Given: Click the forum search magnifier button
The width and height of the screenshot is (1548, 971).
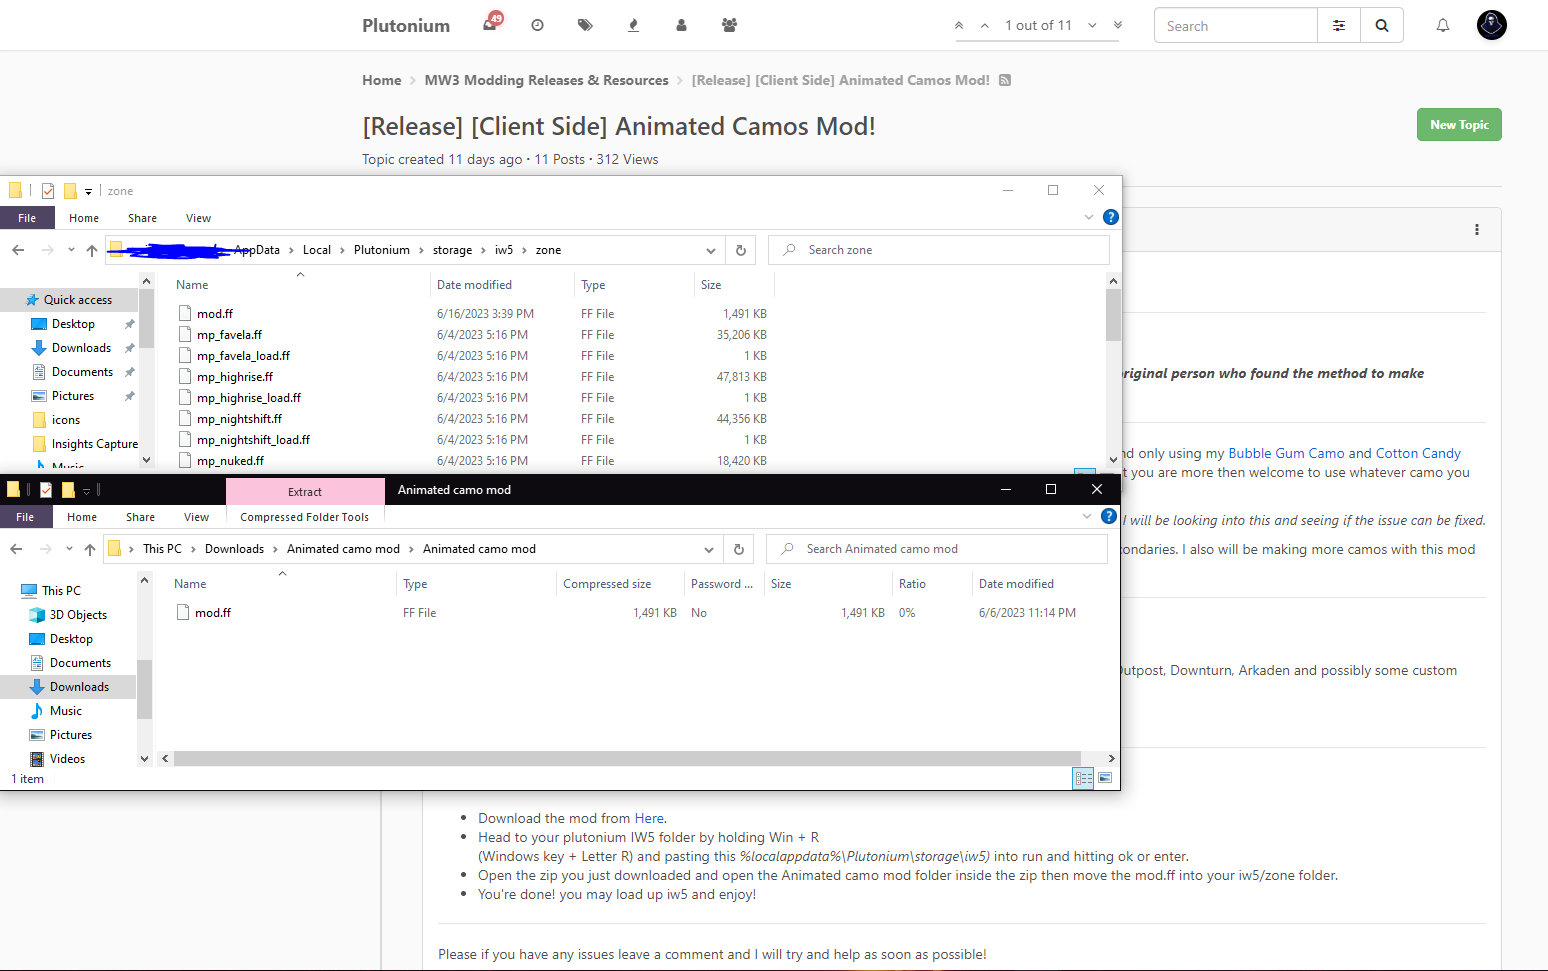Looking at the screenshot, I should pyautogui.click(x=1382, y=26).
